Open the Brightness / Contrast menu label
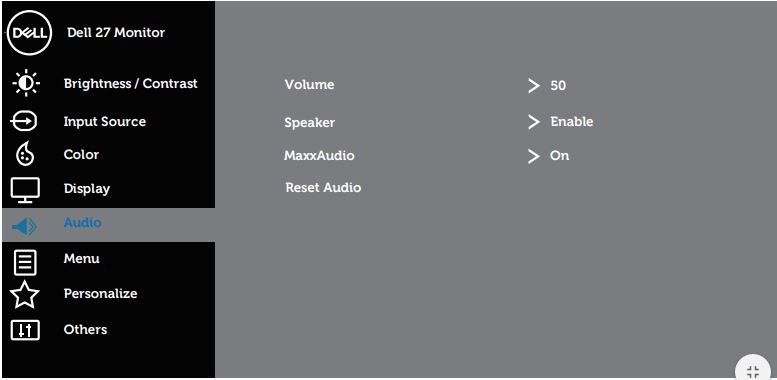Viewport: 777px width, 380px height. tap(130, 83)
